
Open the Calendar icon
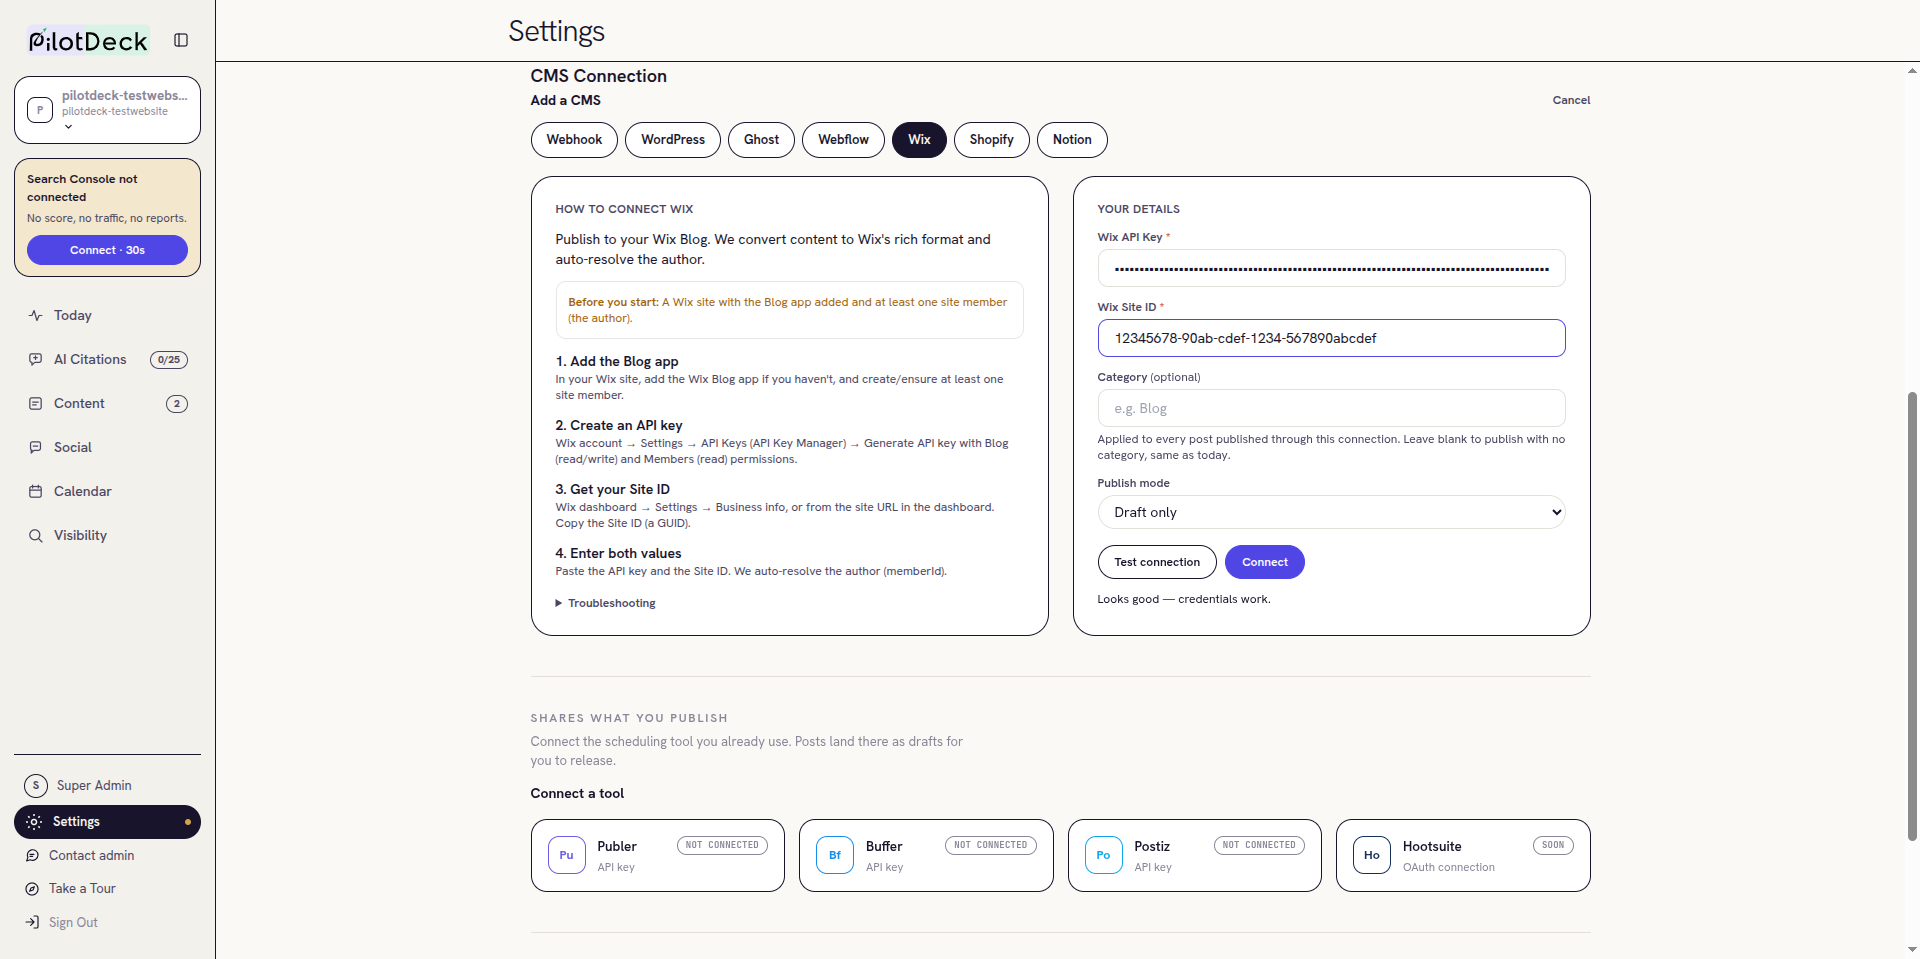point(36,491)
